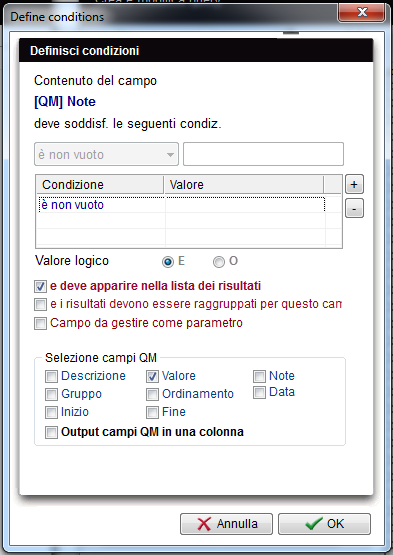This screenshot has height=555, width=393.
Task: Check 'Campo da gestire come parametro'
Action: pyautogui.click(x=40, y=323)
